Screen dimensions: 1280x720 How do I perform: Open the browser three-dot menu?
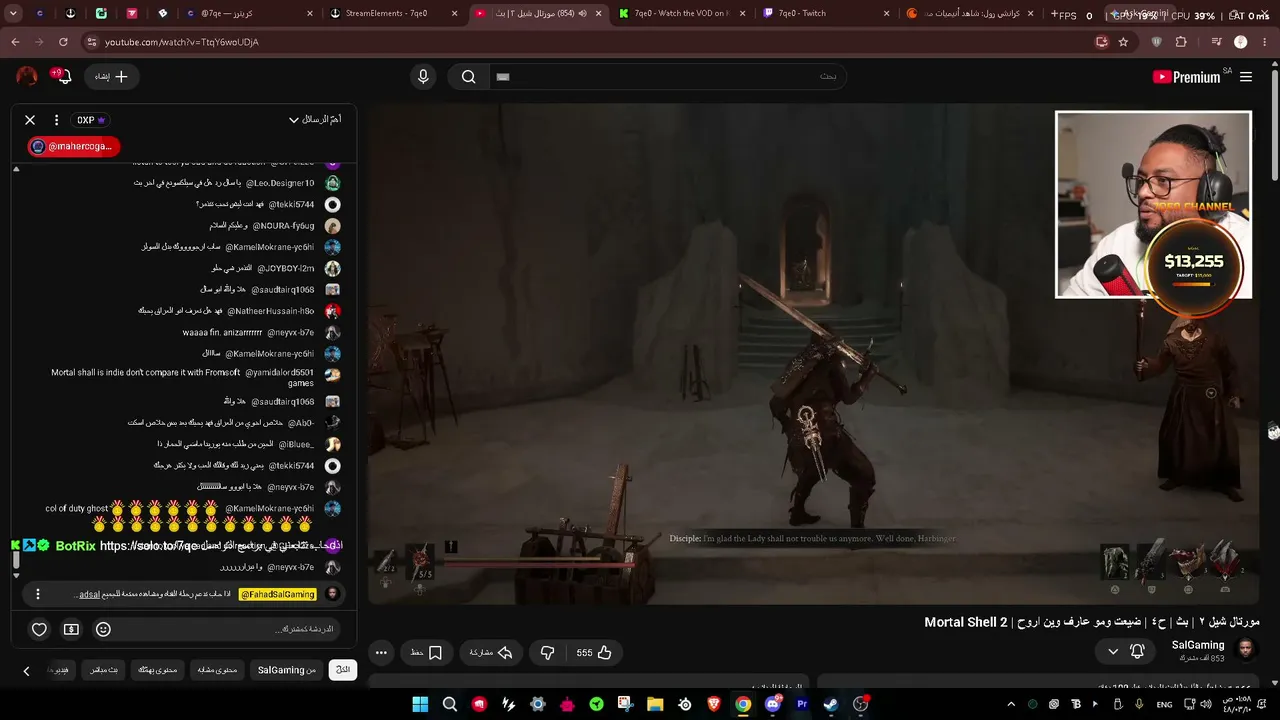click(1264, 42)
